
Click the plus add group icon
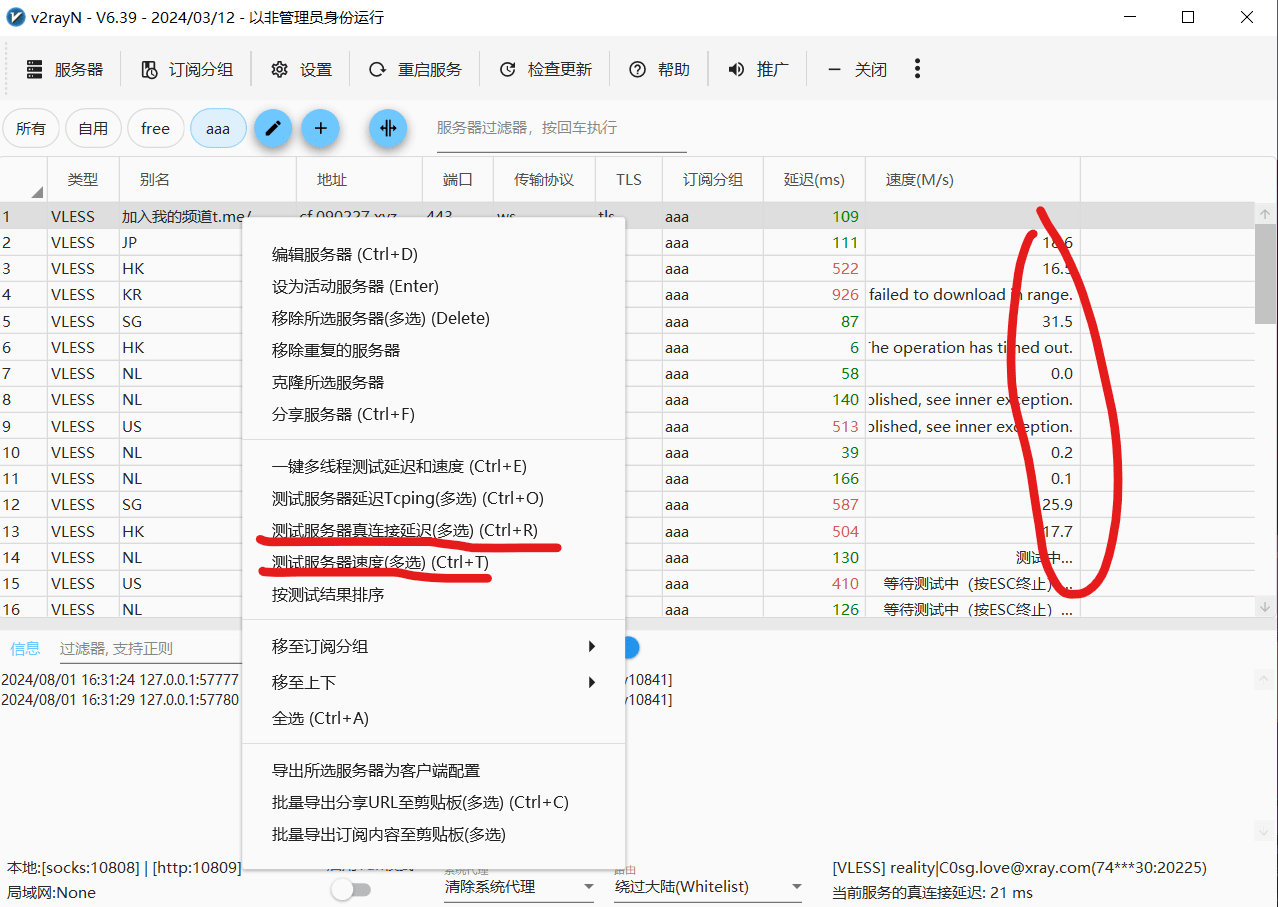(x=320, y=128)
